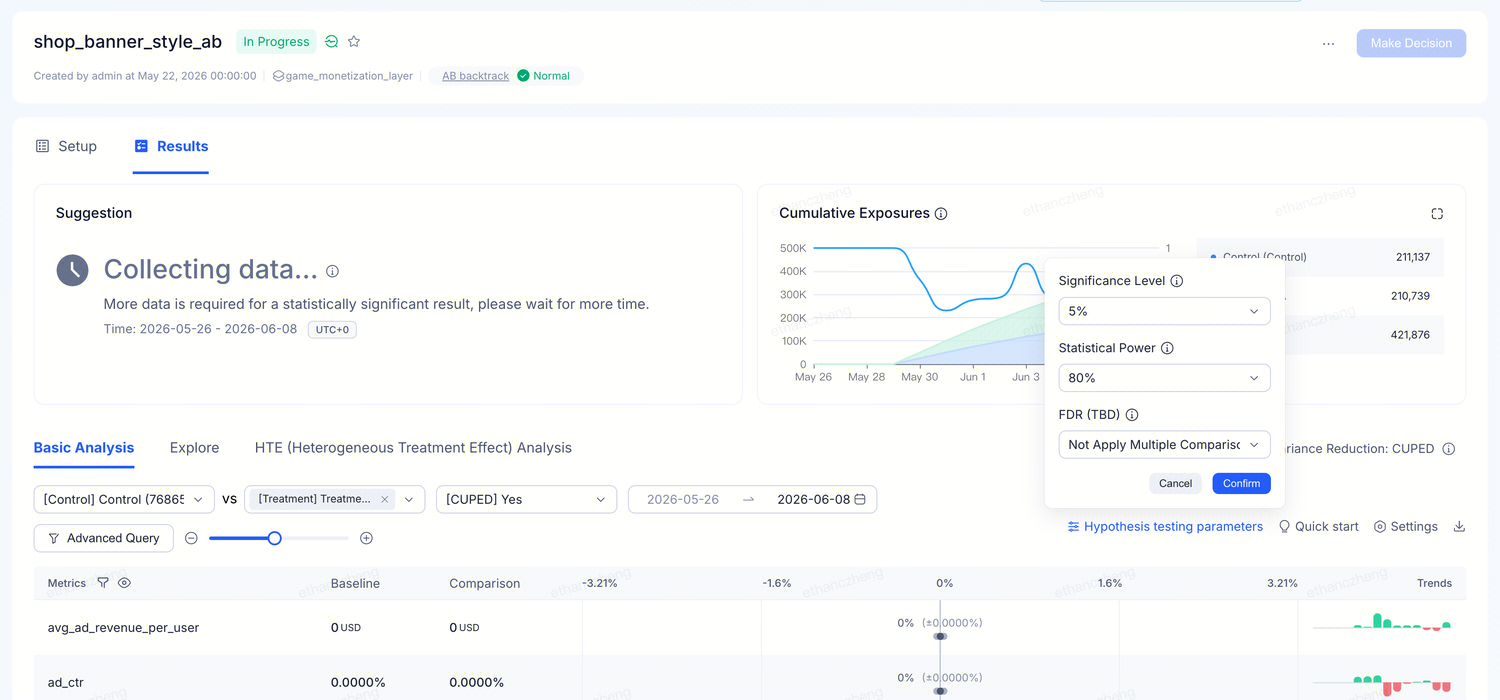Open the CUPED Yes dropdown
This screenshot has width=1500, height=700.
(x=526, y=499)
